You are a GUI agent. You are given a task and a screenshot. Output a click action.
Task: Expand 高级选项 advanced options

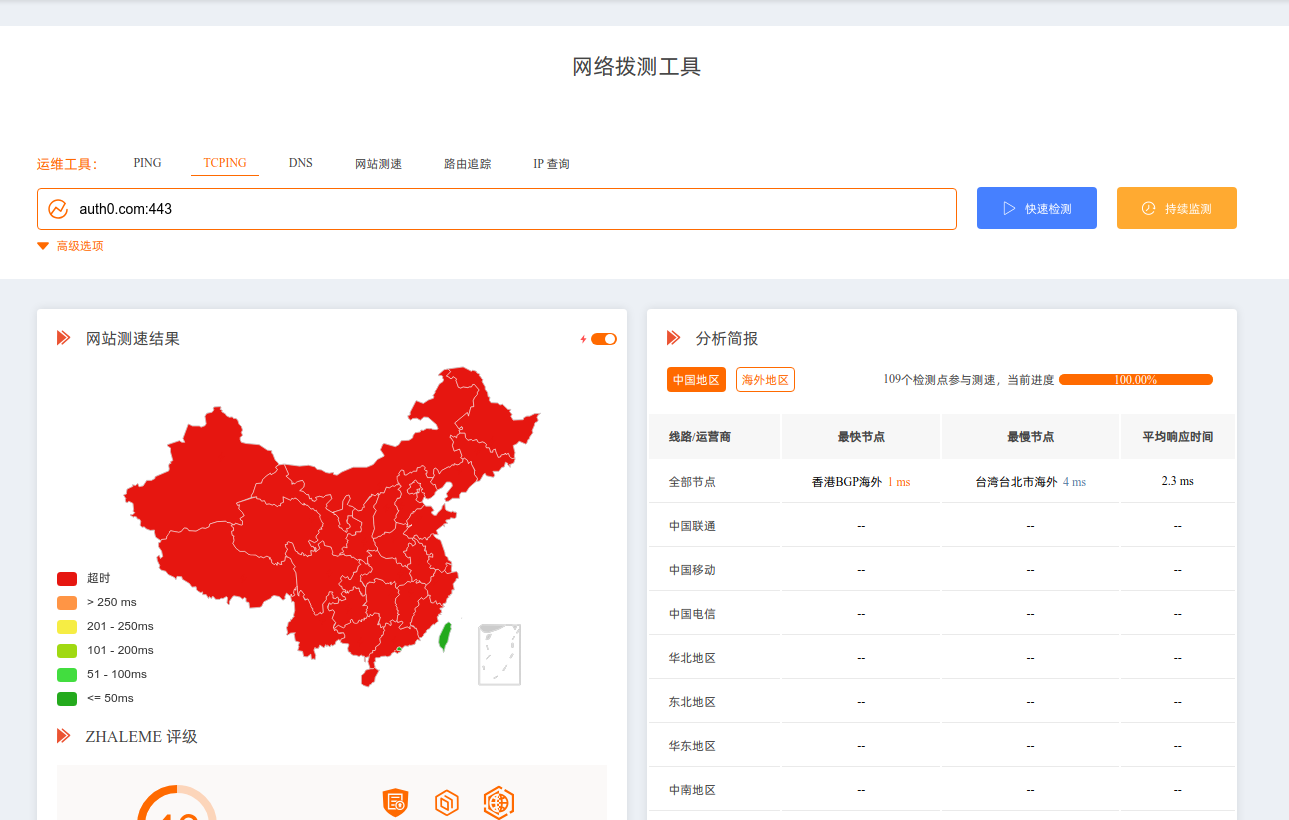pyautogui.click(x=71, y=246)
